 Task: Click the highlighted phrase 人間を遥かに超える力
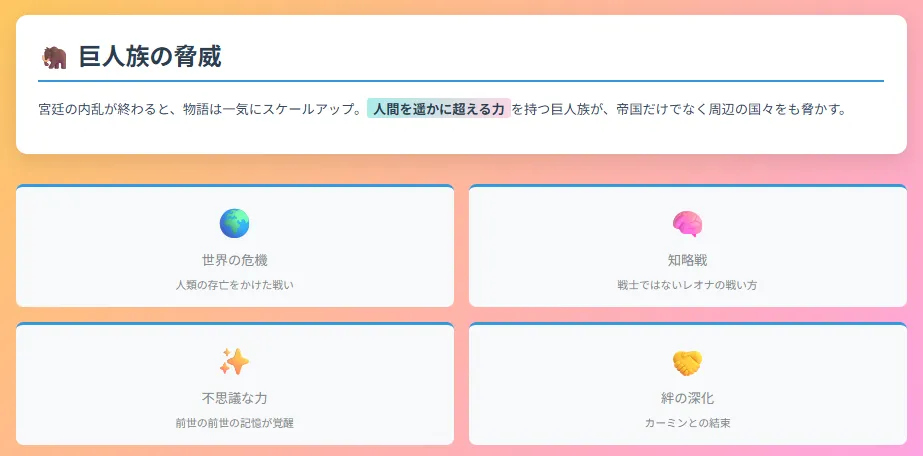(439, 109)
